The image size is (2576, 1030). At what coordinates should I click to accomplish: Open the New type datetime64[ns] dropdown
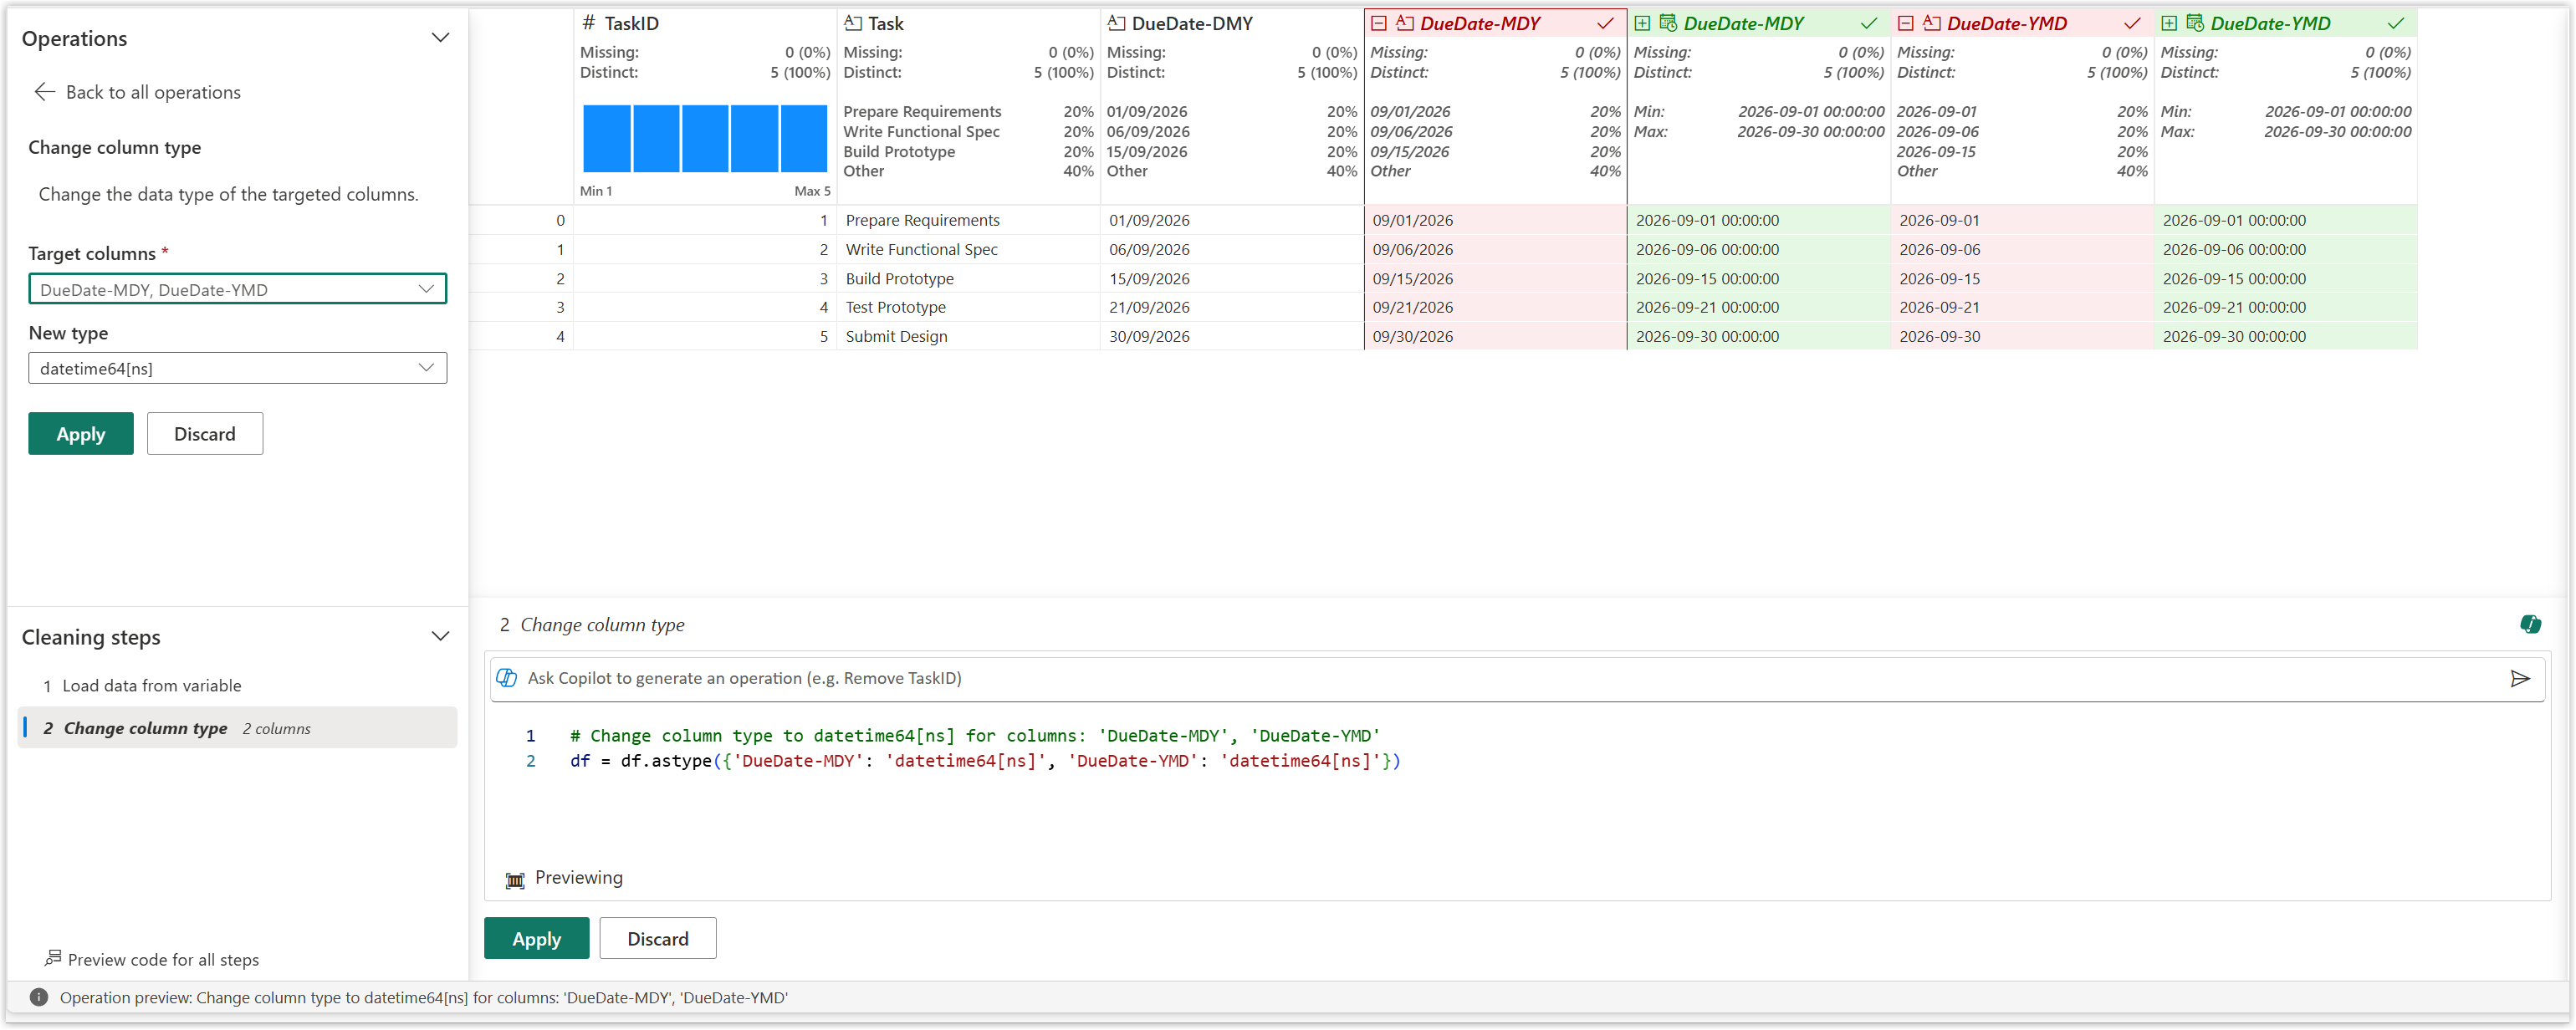pos(237,368)
